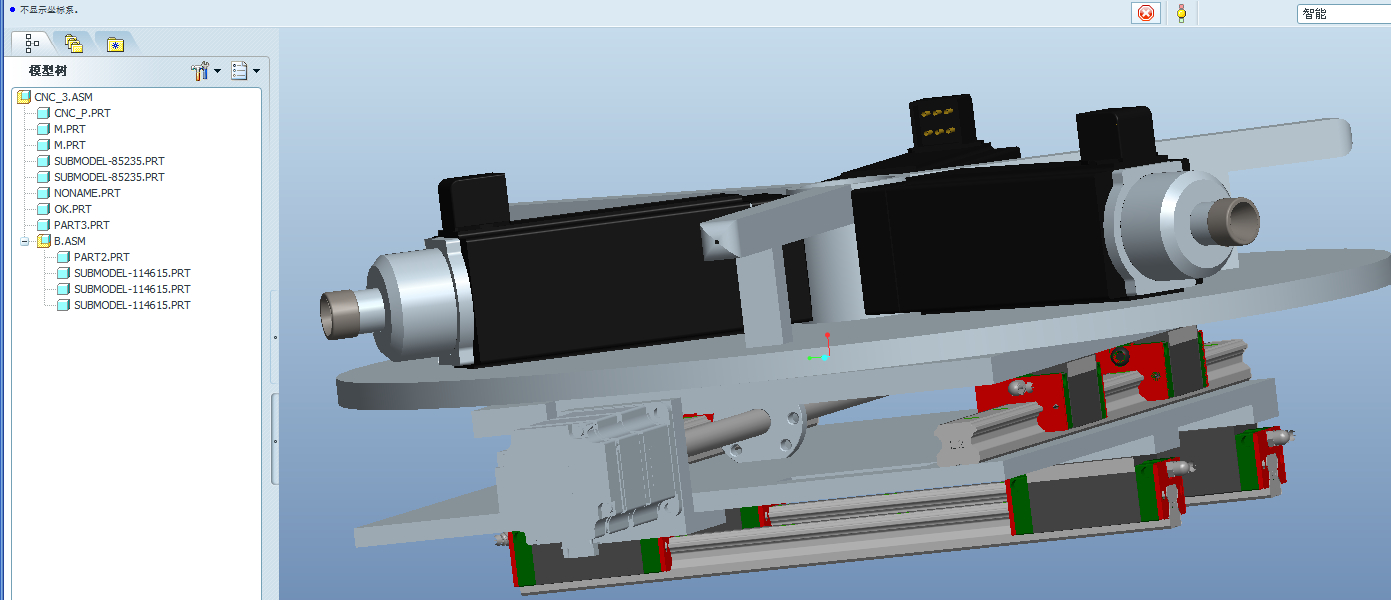Select PART3.PRT in the model tree
1391x600 pixels.
coord(73,225)
